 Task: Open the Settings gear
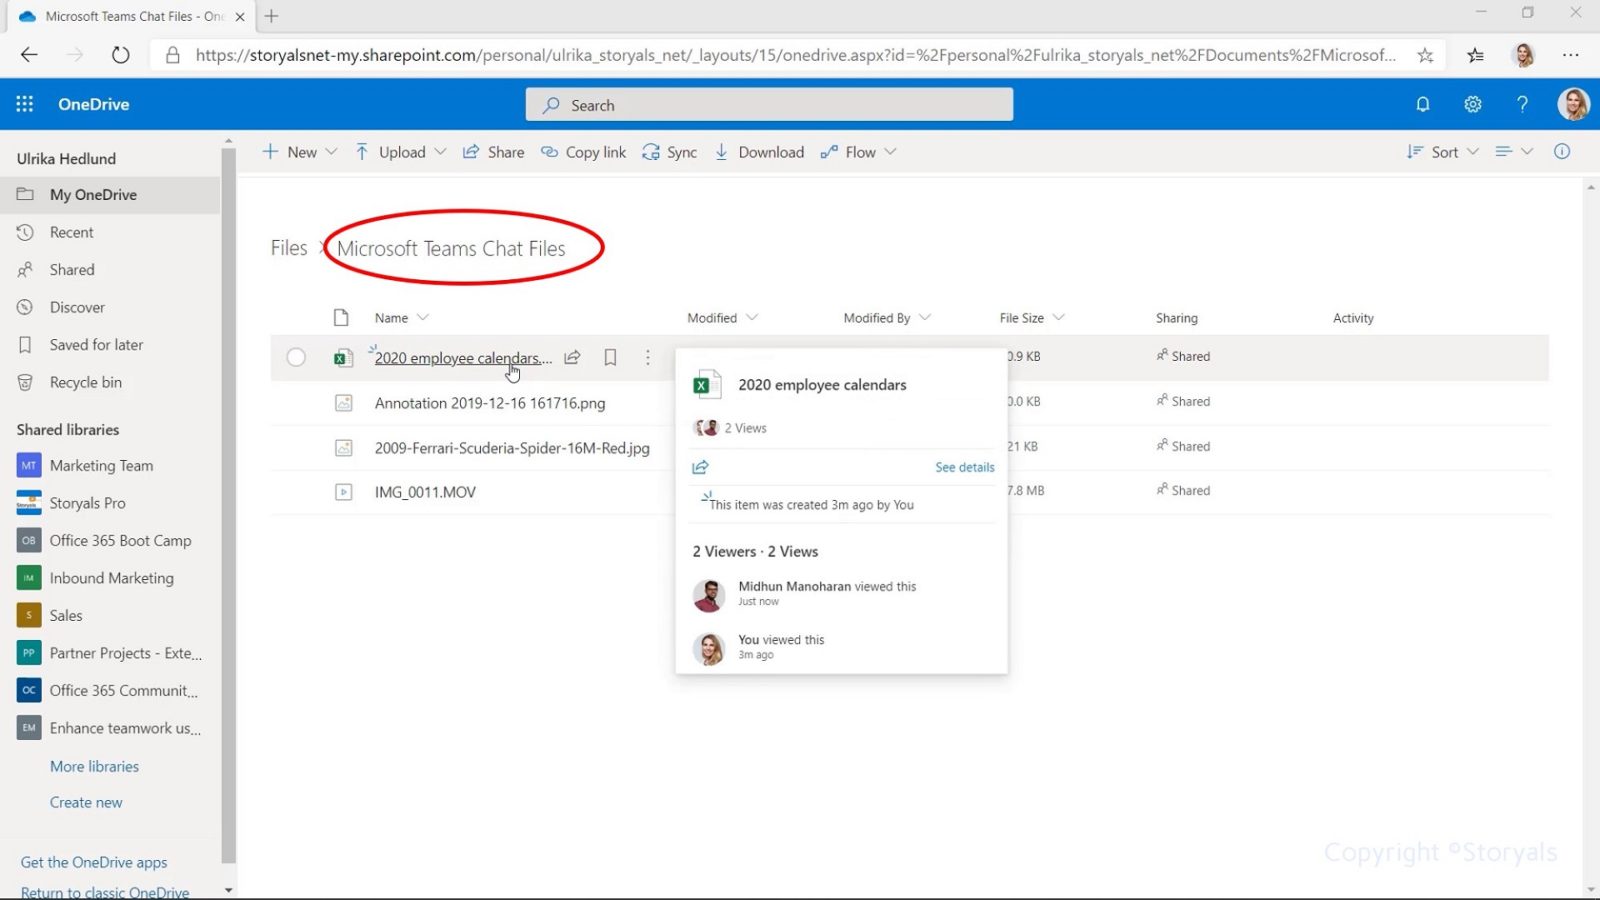(1472, 104)
